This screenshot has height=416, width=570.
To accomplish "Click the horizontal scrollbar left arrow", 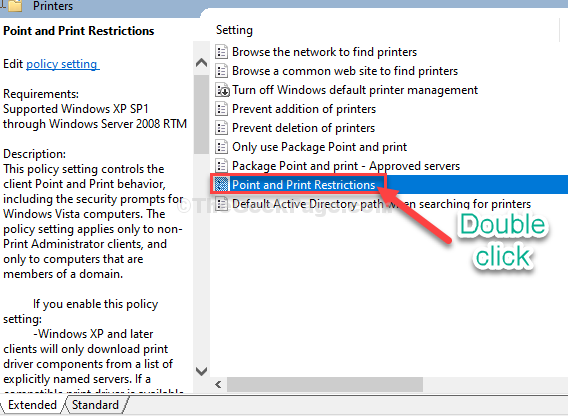I will click(218, 384).
